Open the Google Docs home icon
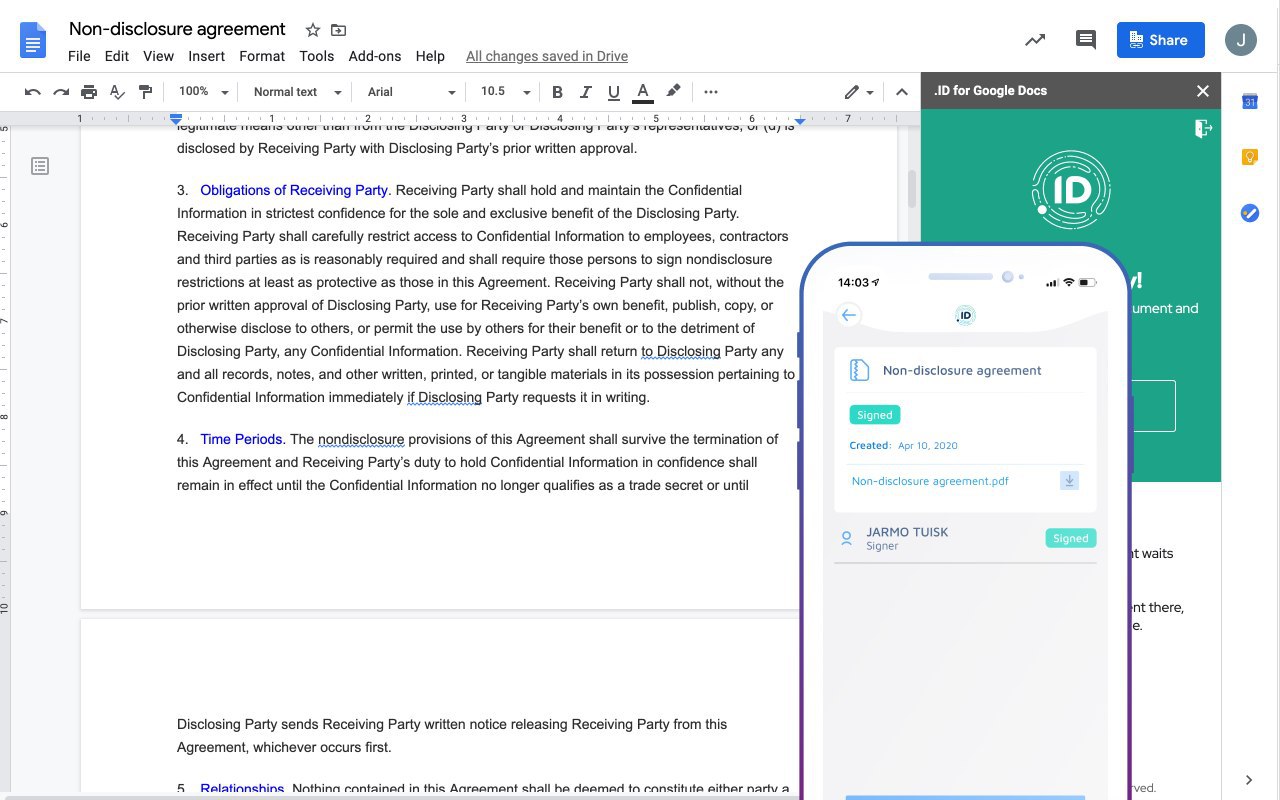 [33, 40]
